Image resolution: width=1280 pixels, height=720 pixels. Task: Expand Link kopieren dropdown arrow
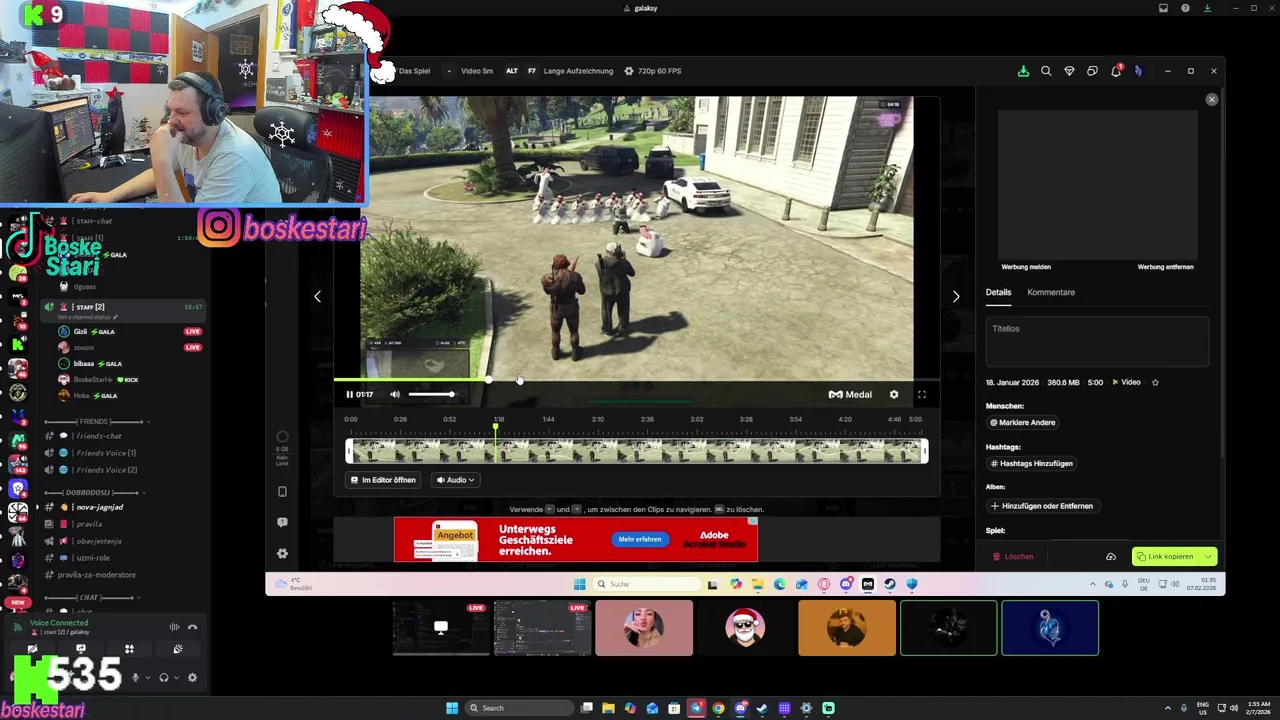(x=1208, y=556)
